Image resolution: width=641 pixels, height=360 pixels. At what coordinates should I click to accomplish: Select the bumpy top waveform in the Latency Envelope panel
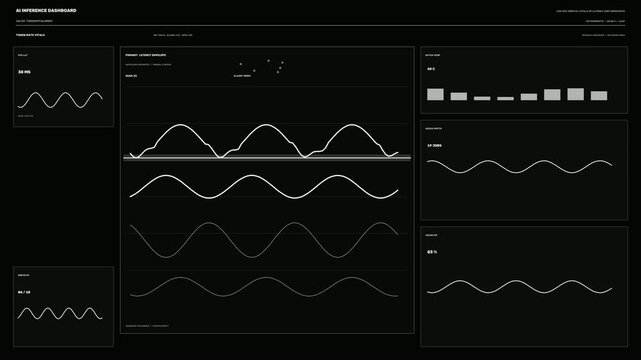(264, 141)
